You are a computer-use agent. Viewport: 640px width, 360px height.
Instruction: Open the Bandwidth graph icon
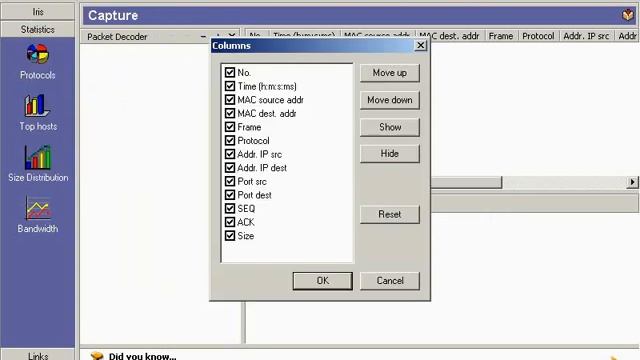(x=38, y=209)
